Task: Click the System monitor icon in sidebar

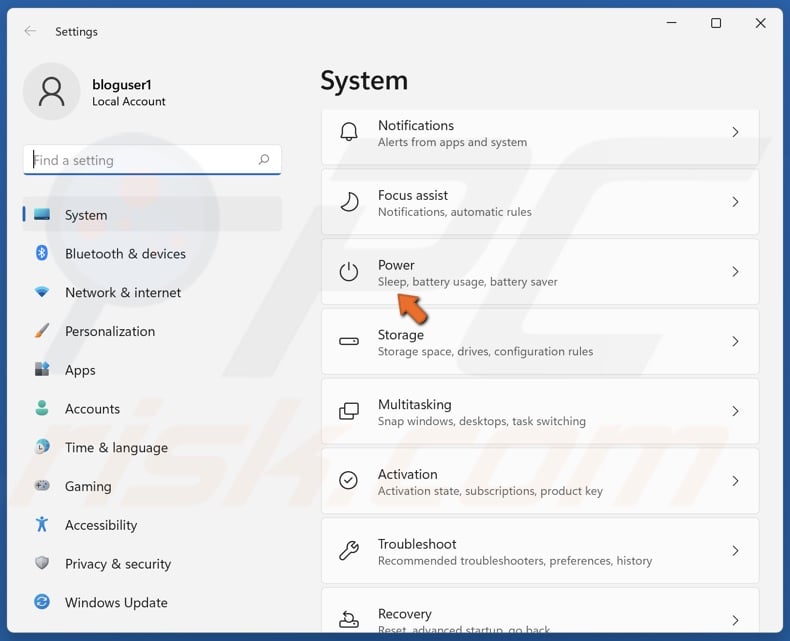Action: [x=42, y=215]
